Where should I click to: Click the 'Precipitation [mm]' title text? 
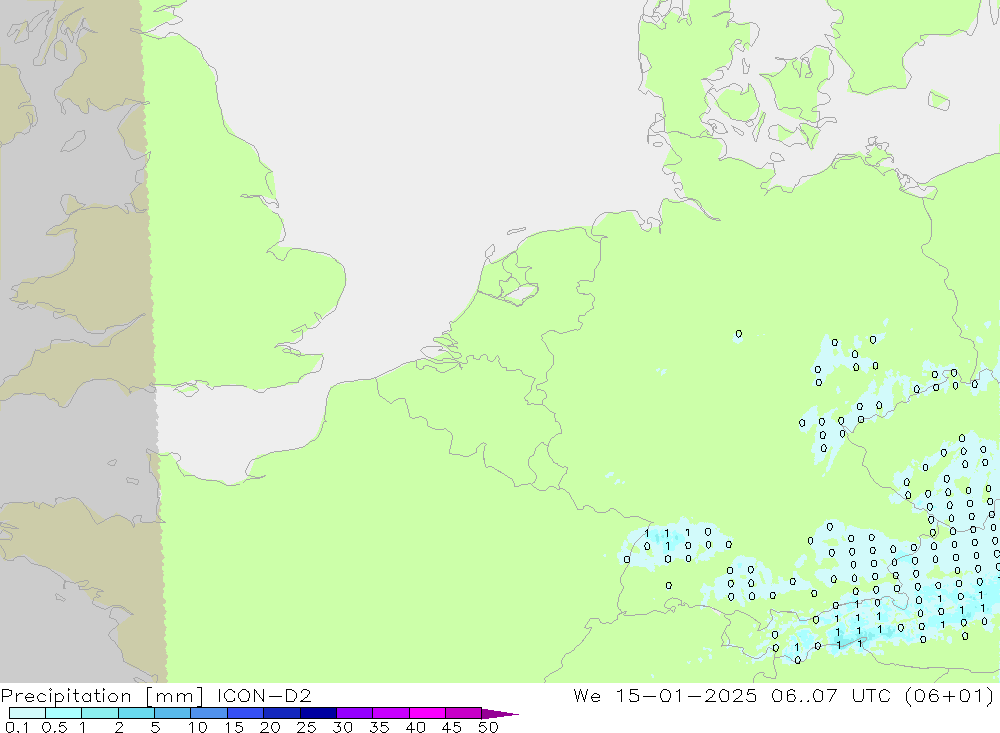(102, 695)
